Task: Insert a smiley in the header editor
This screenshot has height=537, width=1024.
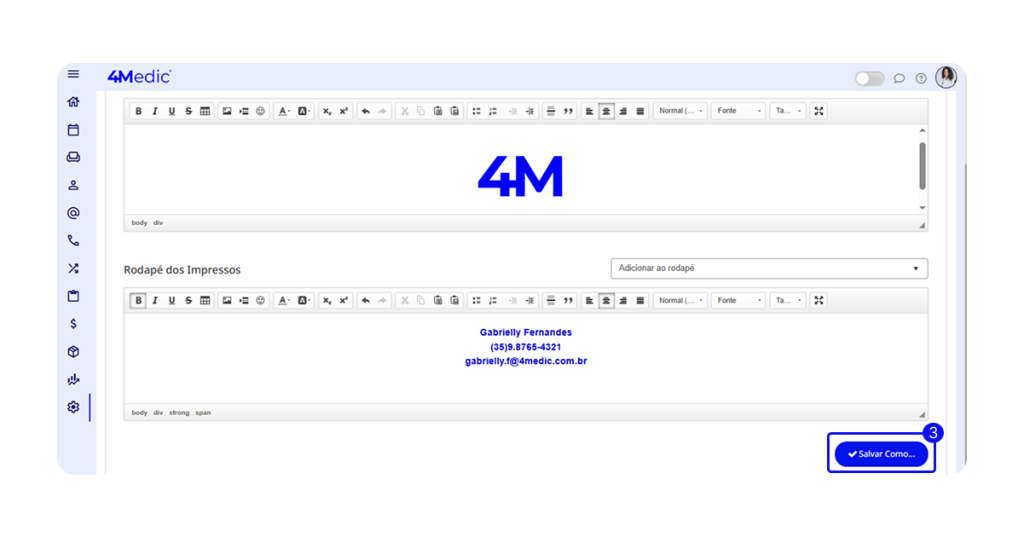Action: (261, 111)
